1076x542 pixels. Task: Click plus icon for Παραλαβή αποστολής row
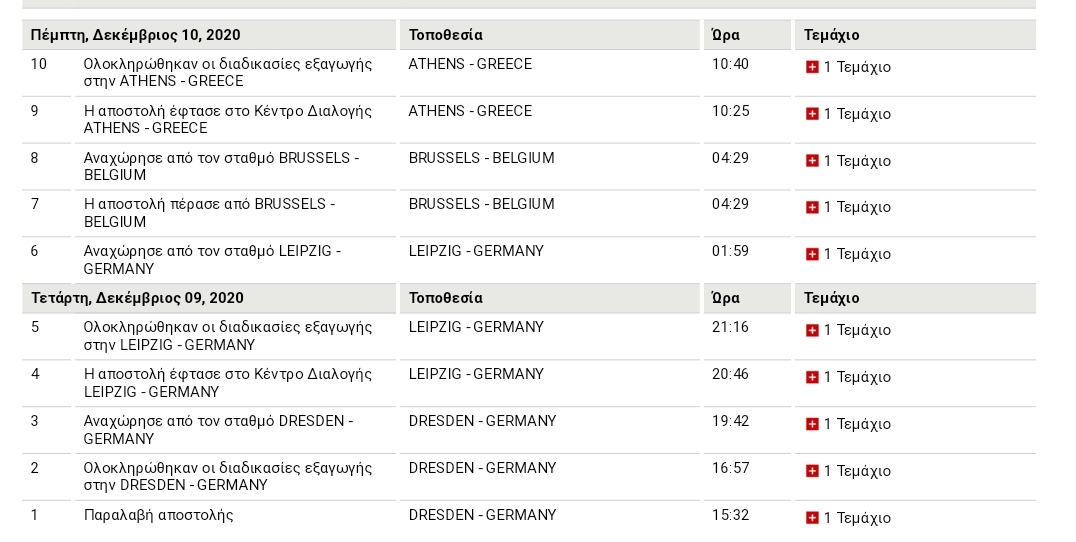click(812, 518)
